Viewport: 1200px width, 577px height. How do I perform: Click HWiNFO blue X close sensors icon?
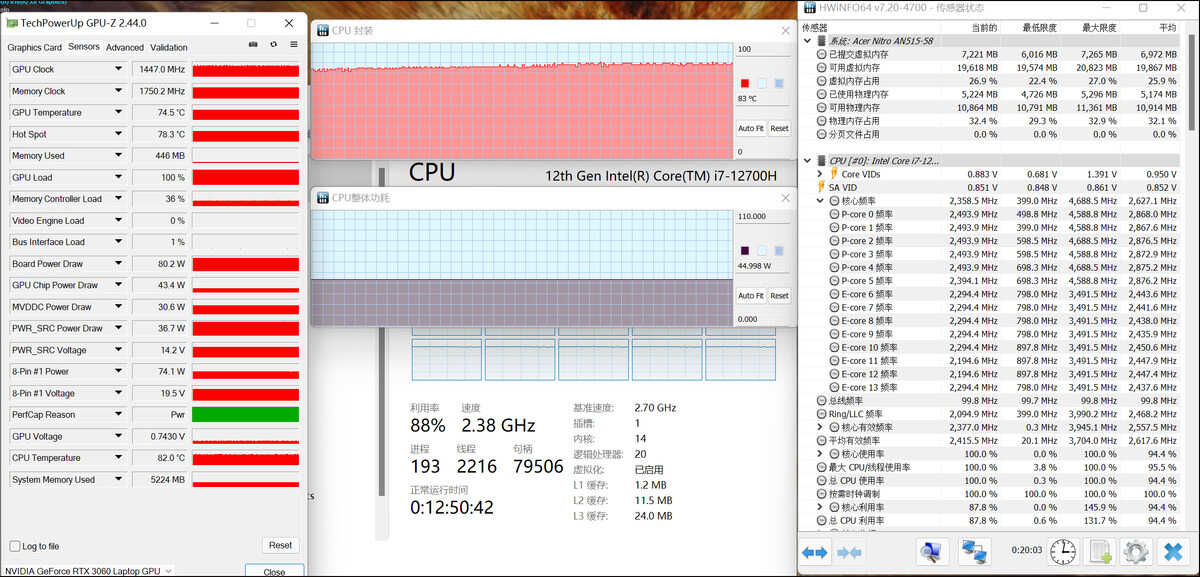pos(1172,551)
